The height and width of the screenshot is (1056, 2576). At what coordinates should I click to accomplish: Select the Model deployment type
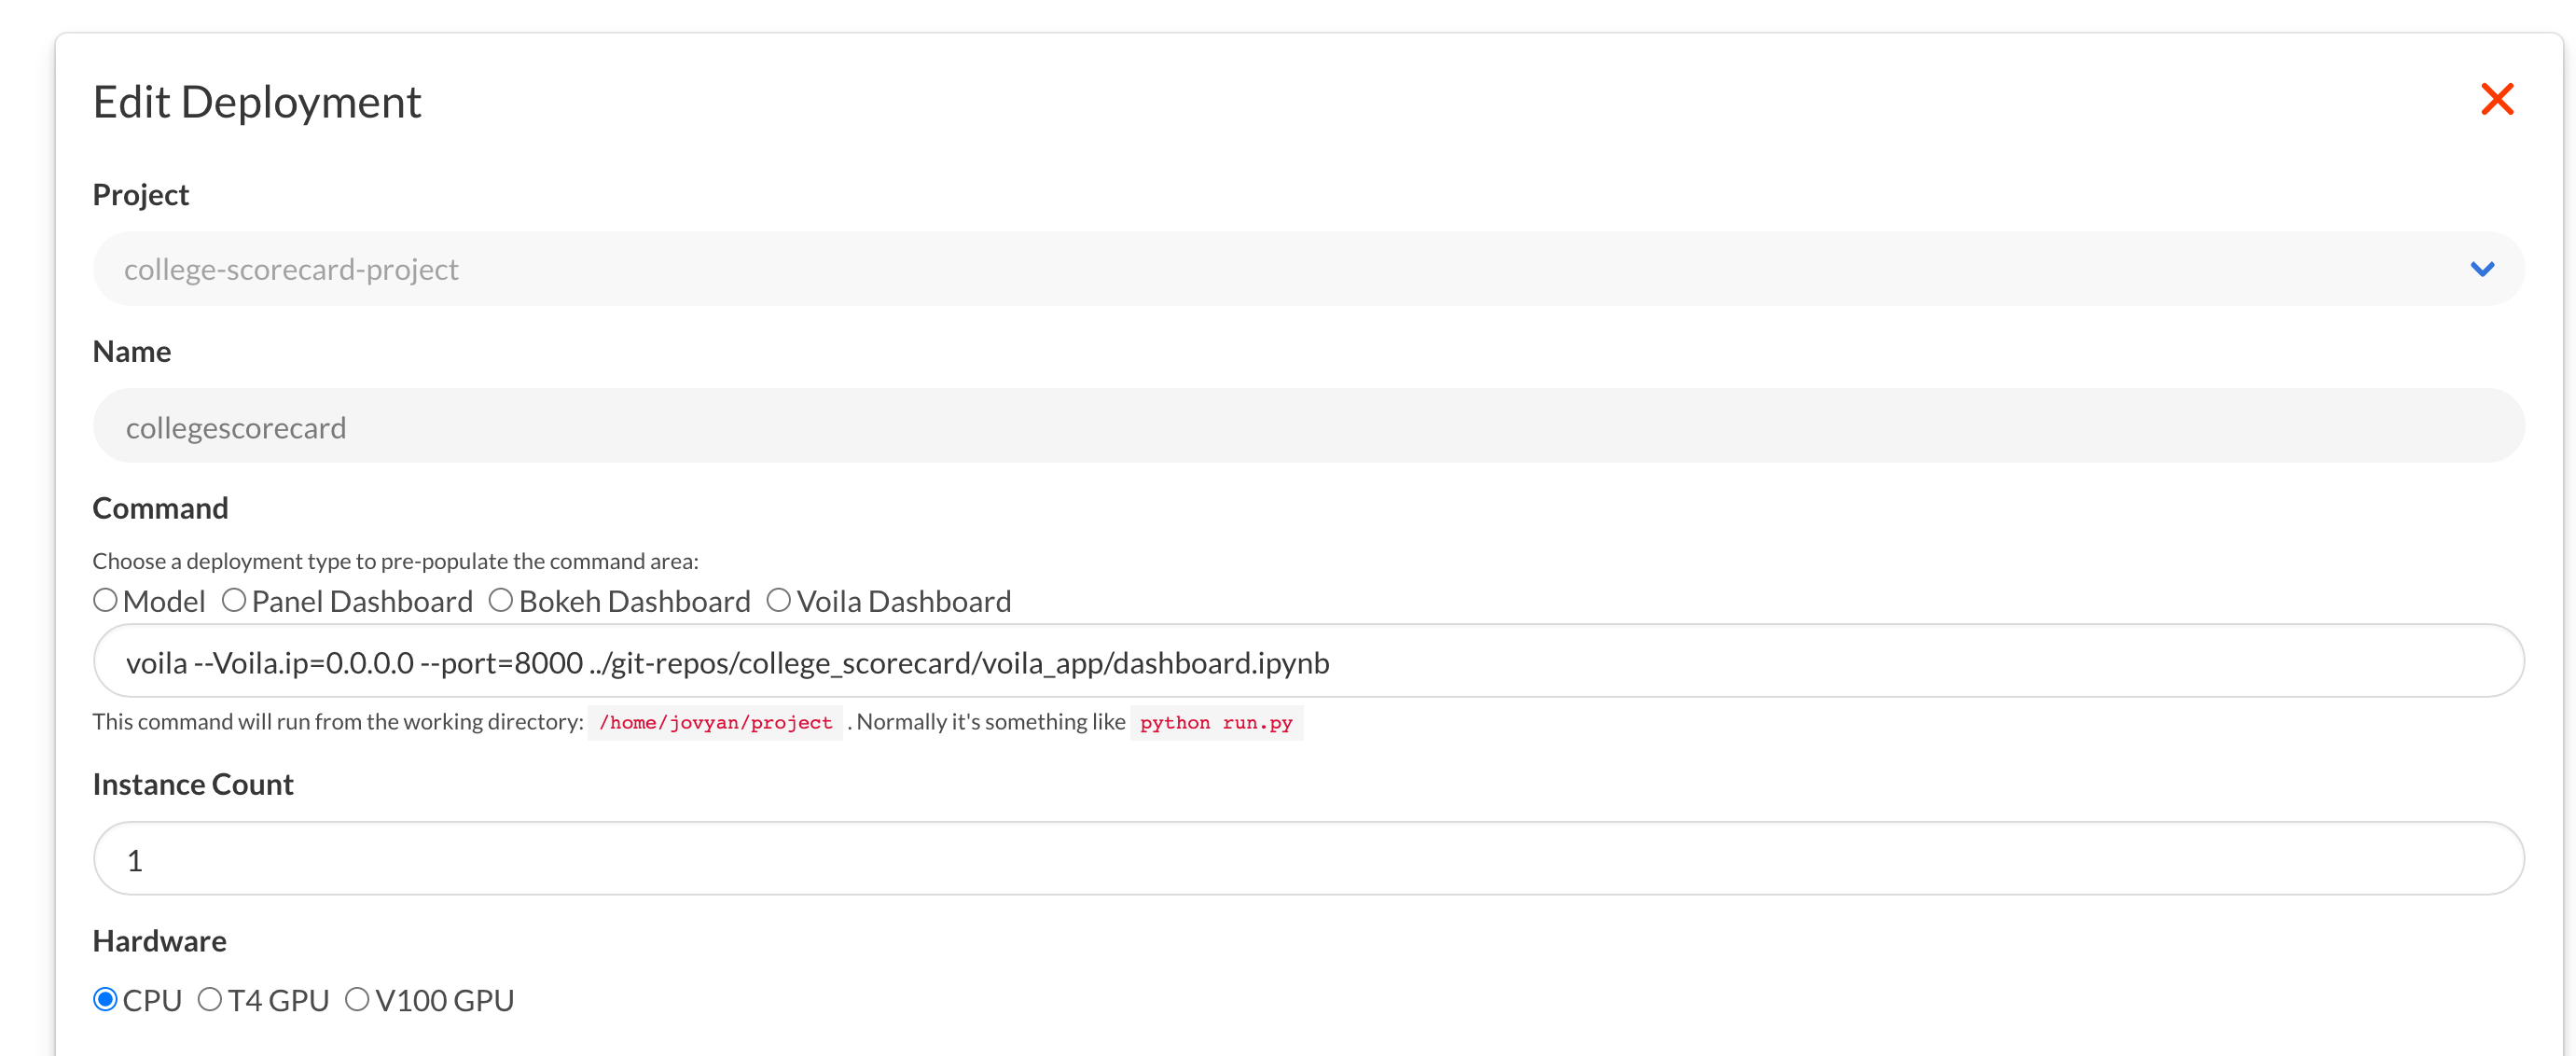click(105, 600)
